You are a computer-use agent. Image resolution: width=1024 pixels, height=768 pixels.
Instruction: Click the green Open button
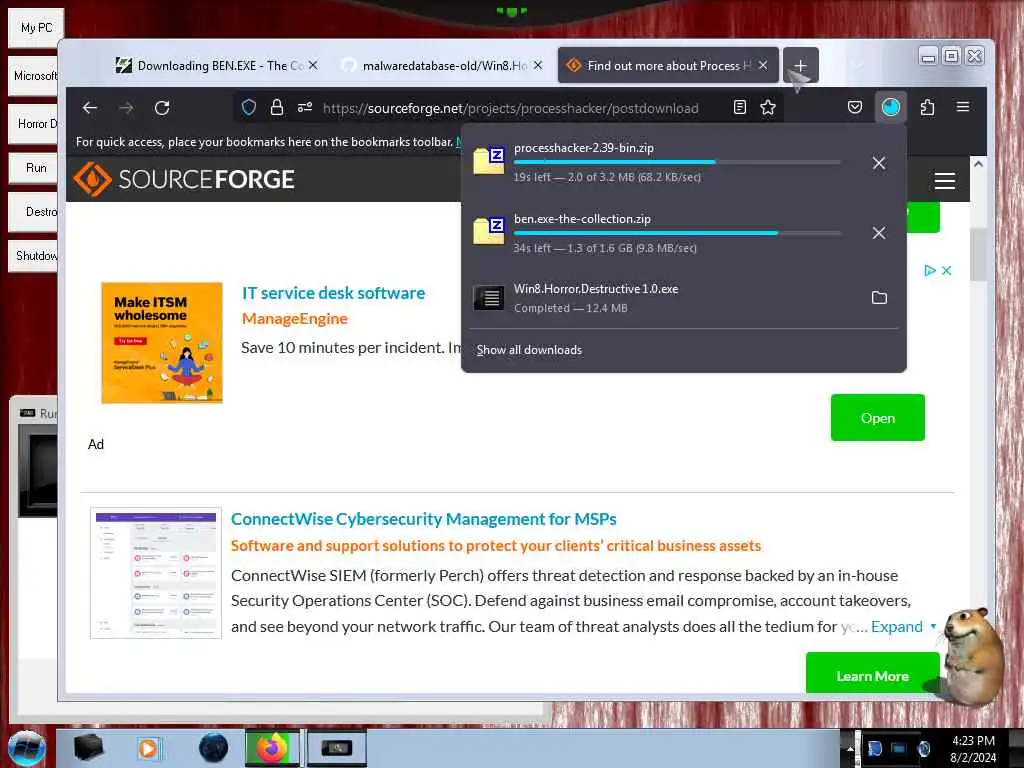click(x=878, y=418)
